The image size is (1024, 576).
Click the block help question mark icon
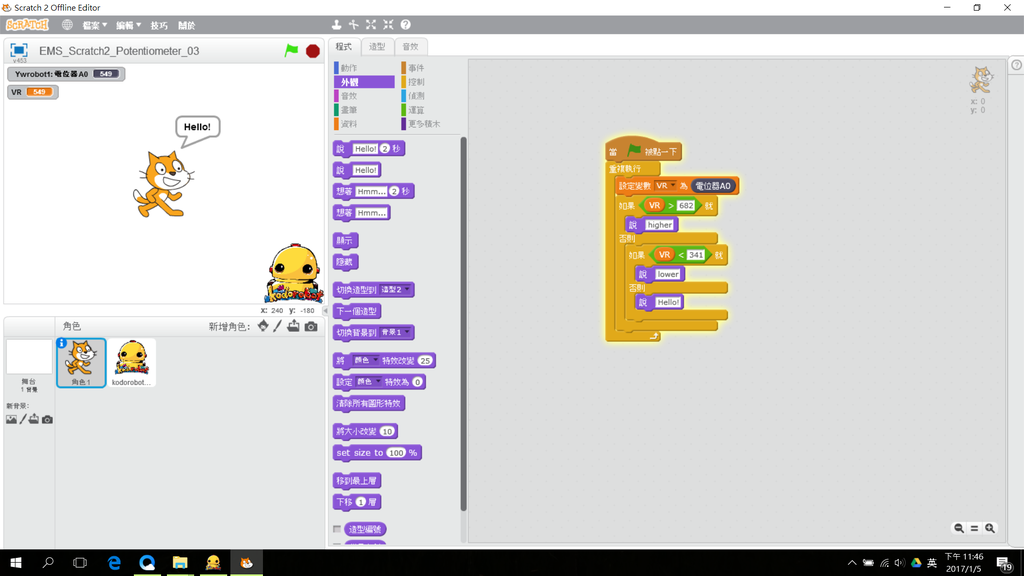pos(405,25)
